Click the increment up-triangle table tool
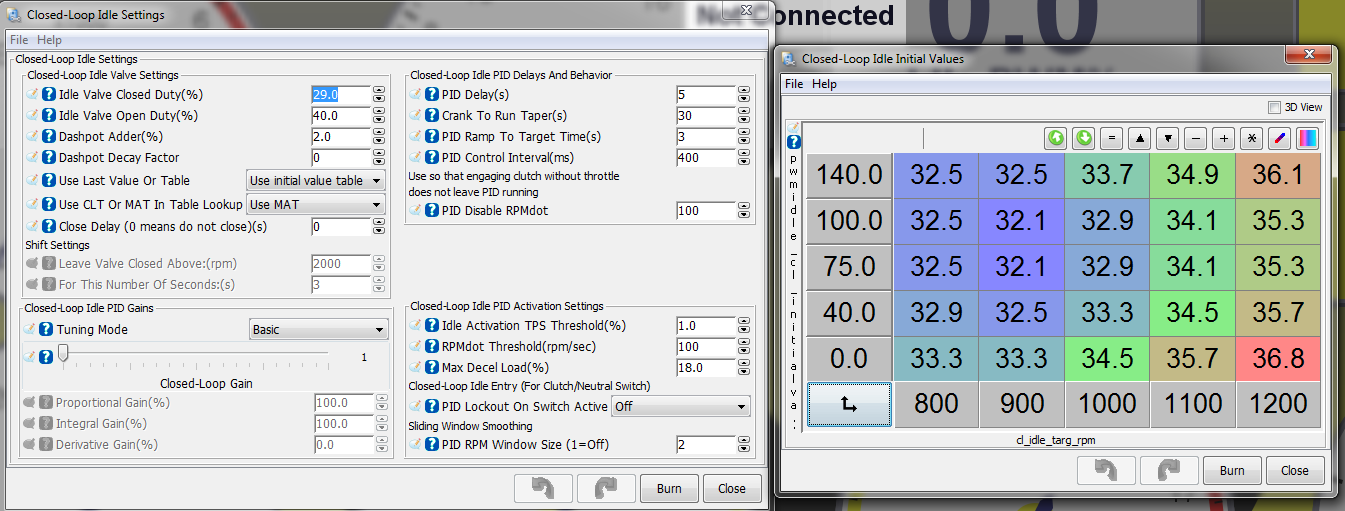1345x511 pixels. [x=1139, y=139]
